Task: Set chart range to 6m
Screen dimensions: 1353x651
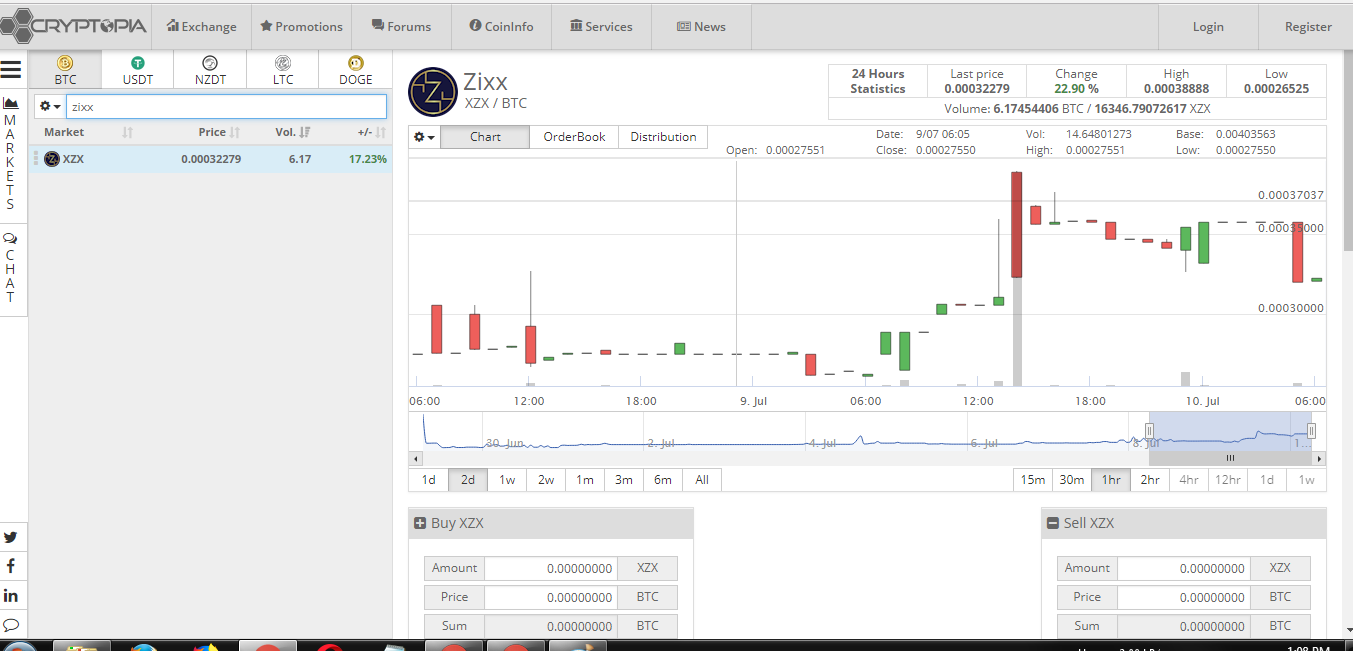Action: pyautogui.click(x=663, y=480)
